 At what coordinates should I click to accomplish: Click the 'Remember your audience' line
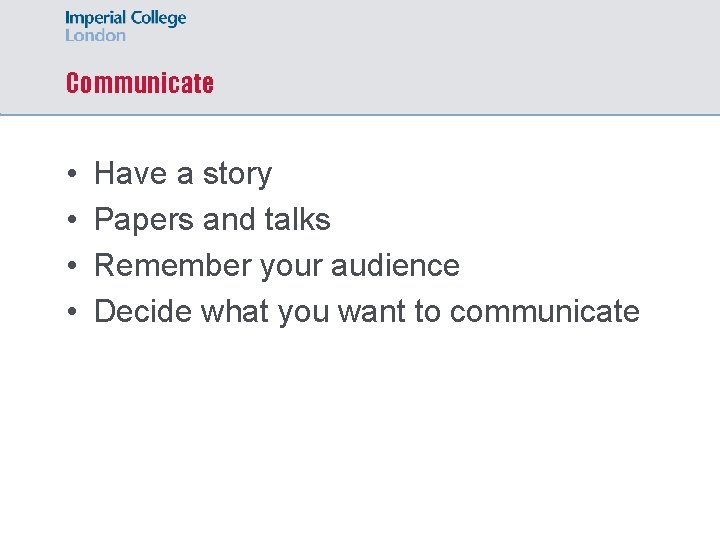tap(276, 266)
